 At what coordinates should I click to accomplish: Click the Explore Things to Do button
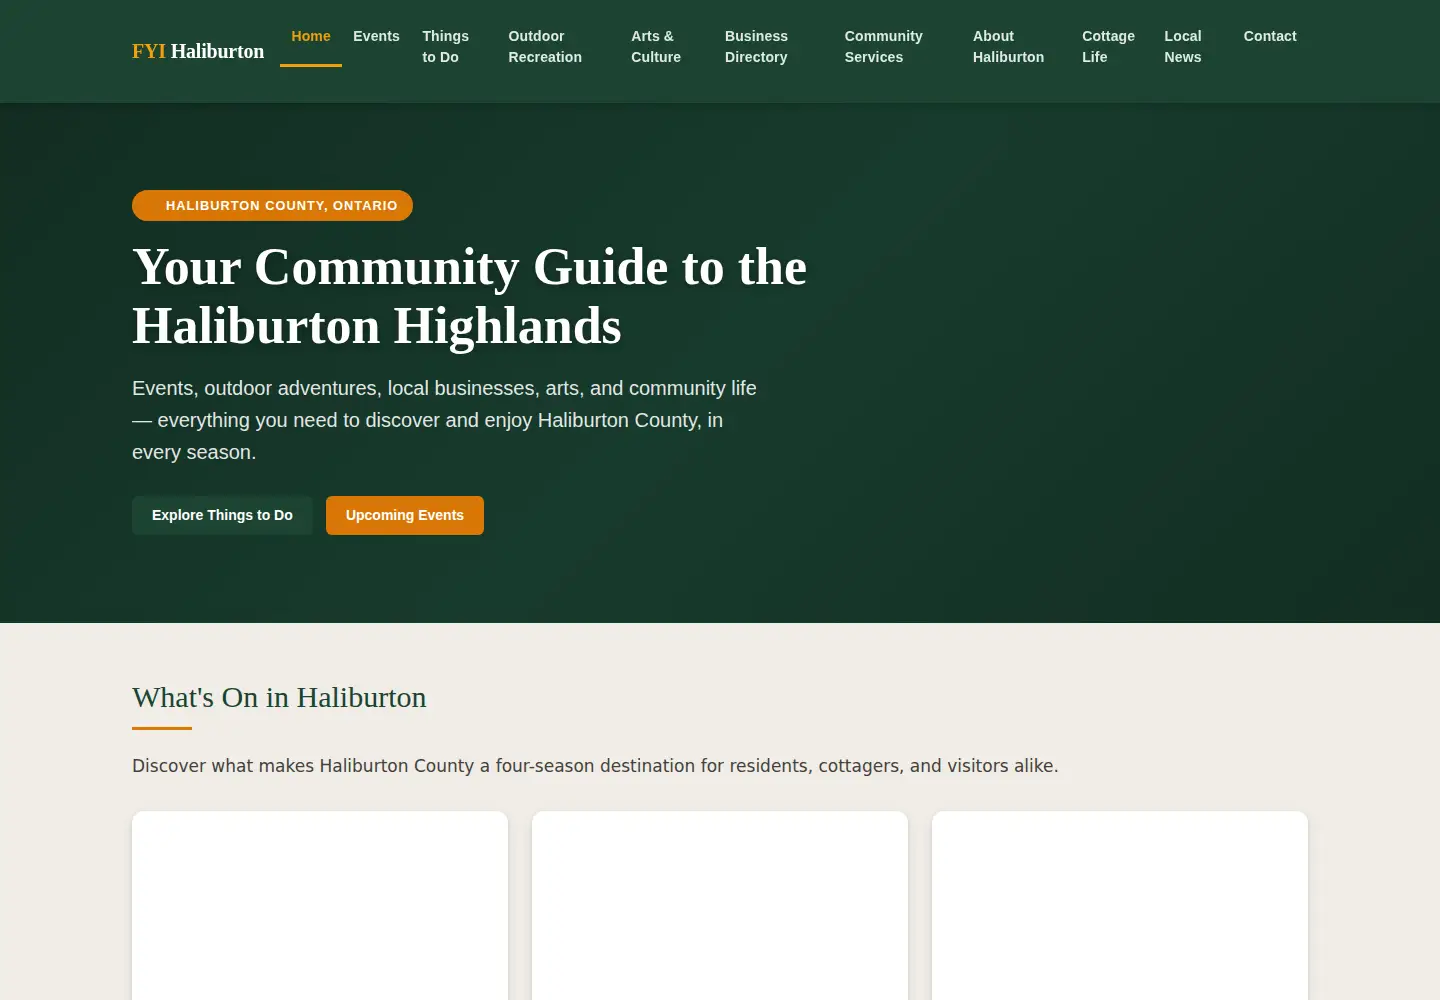click(222, 515)
